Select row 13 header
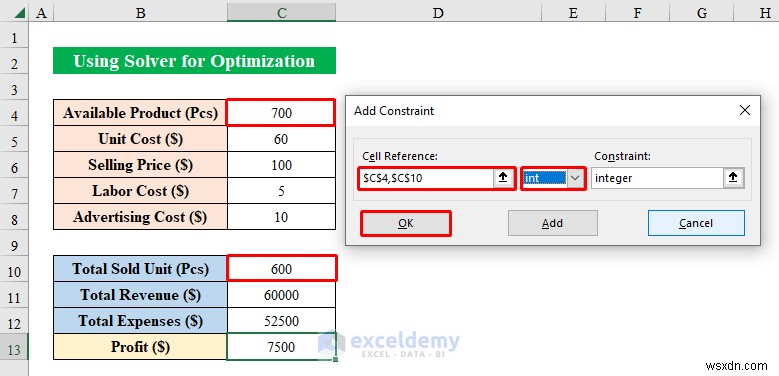 coord(14,349)
